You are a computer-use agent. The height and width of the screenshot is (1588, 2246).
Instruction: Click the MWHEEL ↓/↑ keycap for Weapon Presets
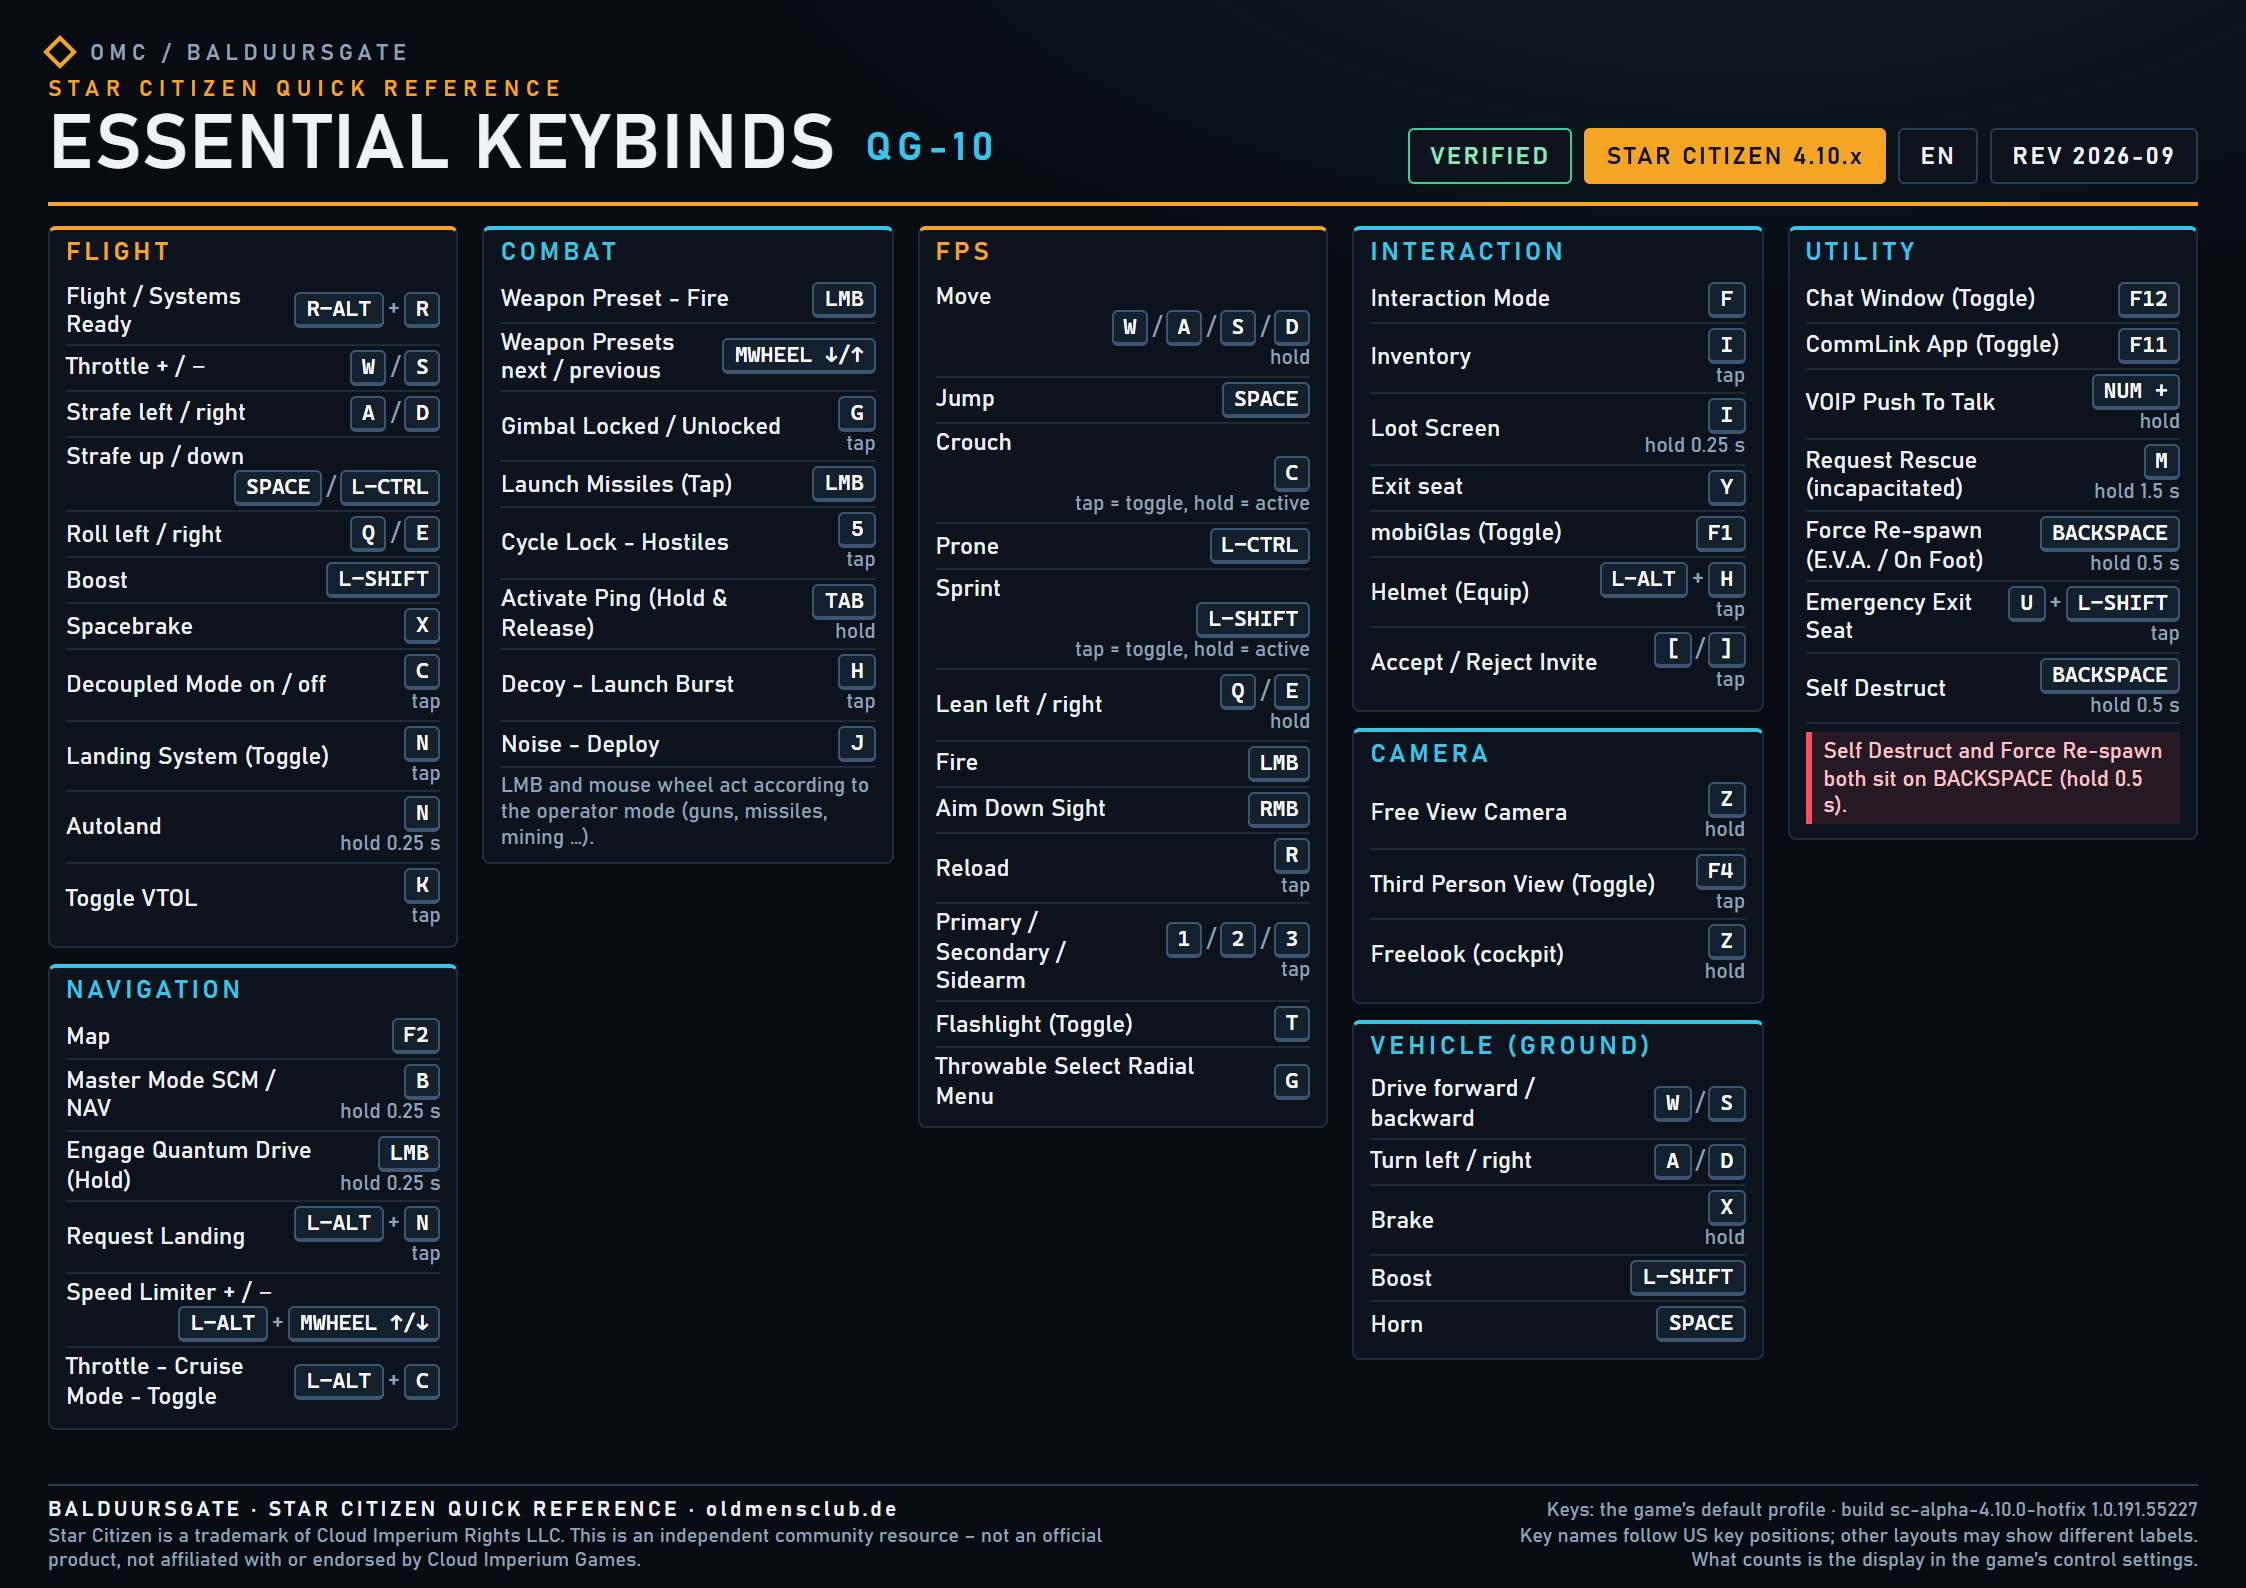[799, 355]
